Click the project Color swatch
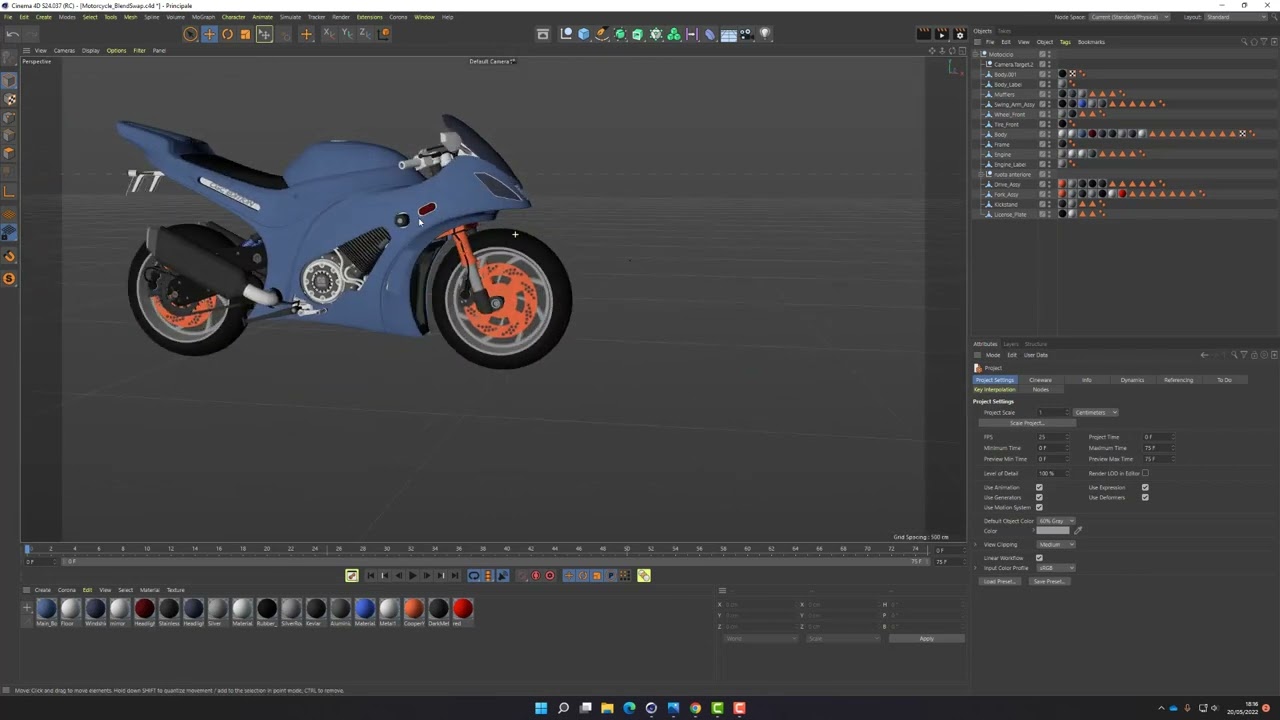The width and height of the screenshot is (1280, 720). pyautogui.click(x=1053, y=531)
